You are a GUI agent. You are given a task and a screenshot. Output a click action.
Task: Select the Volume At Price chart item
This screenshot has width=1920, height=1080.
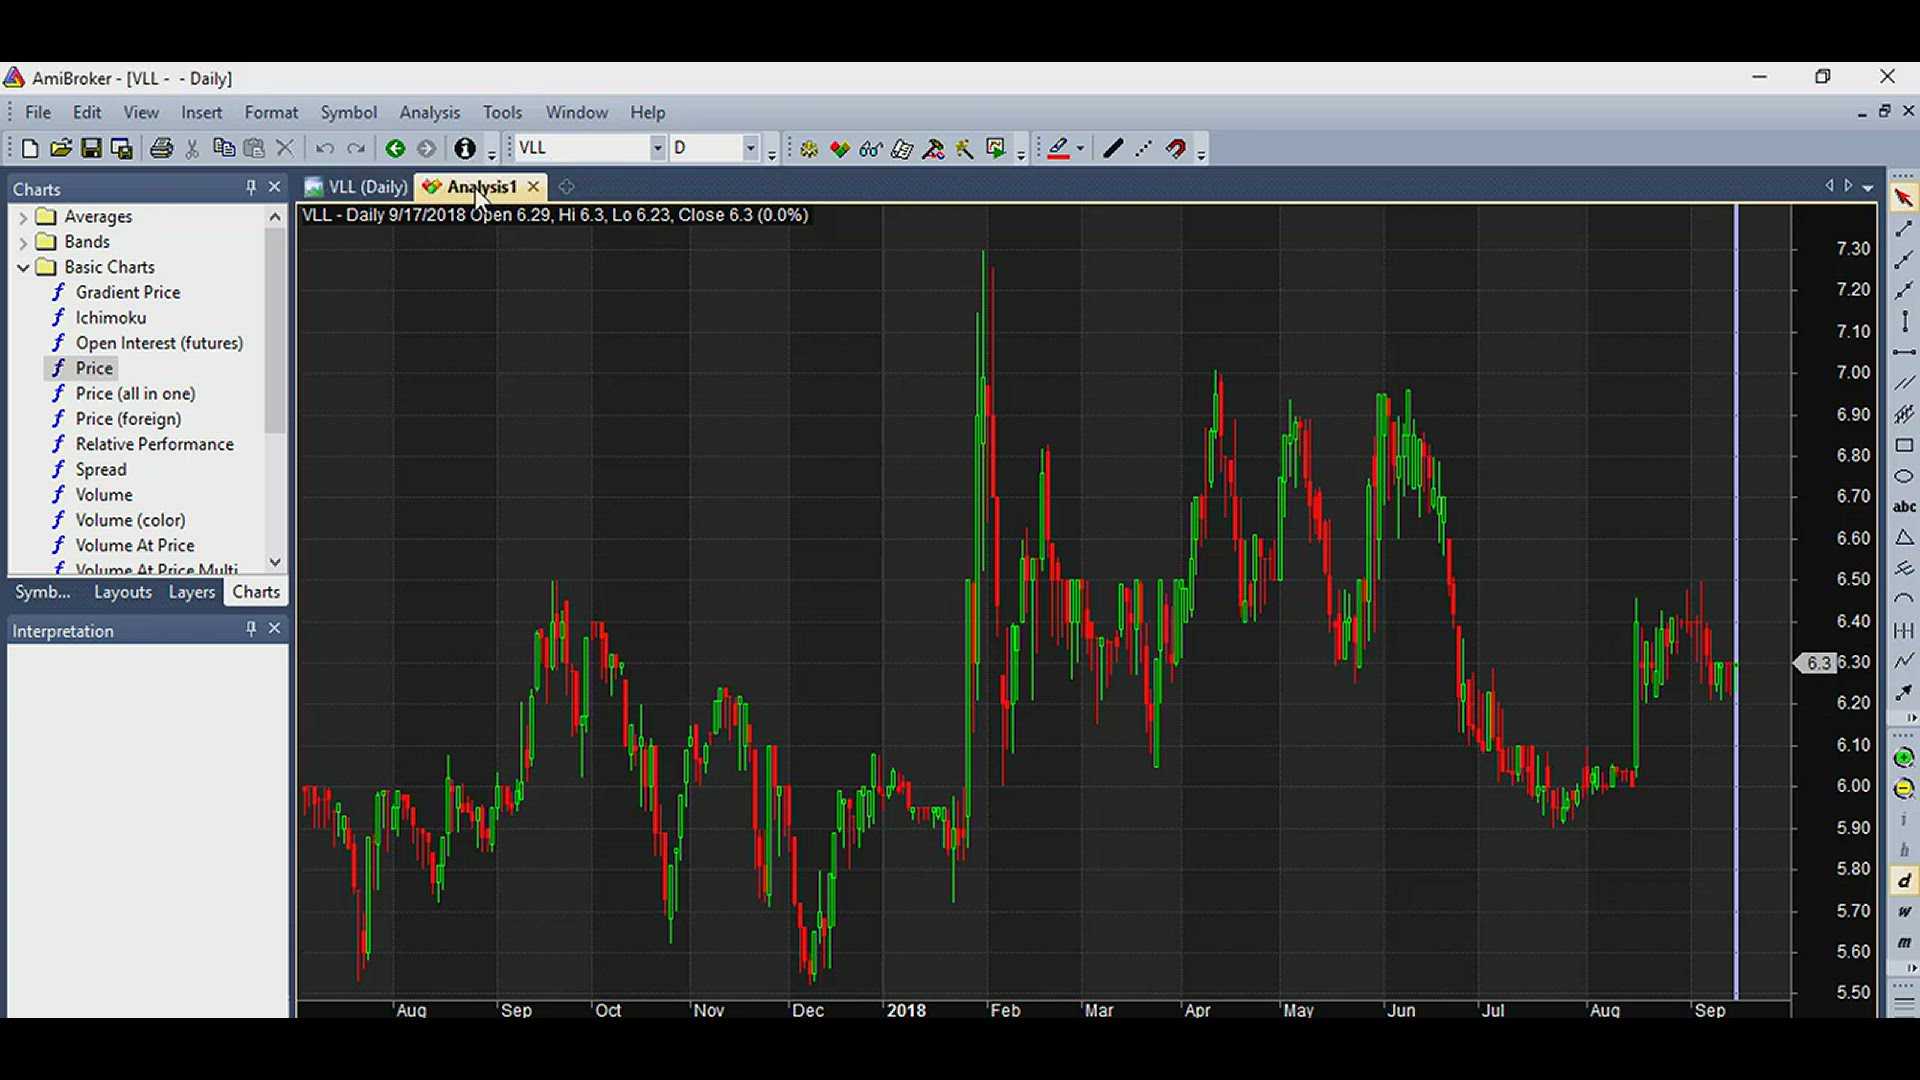pos(135,545)
